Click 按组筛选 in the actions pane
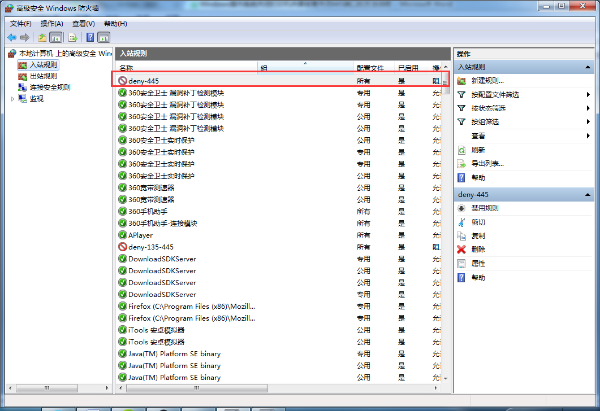Screen dimensions: 600x411 point(485,122)
